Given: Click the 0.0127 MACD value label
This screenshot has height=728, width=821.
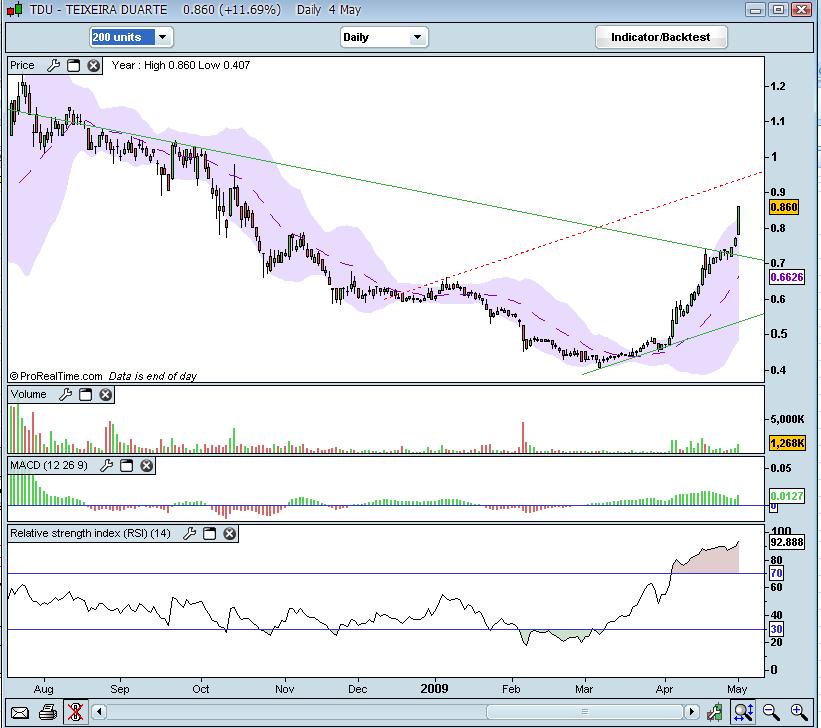Looking at the screenshot, I should [x=787, y=495].
